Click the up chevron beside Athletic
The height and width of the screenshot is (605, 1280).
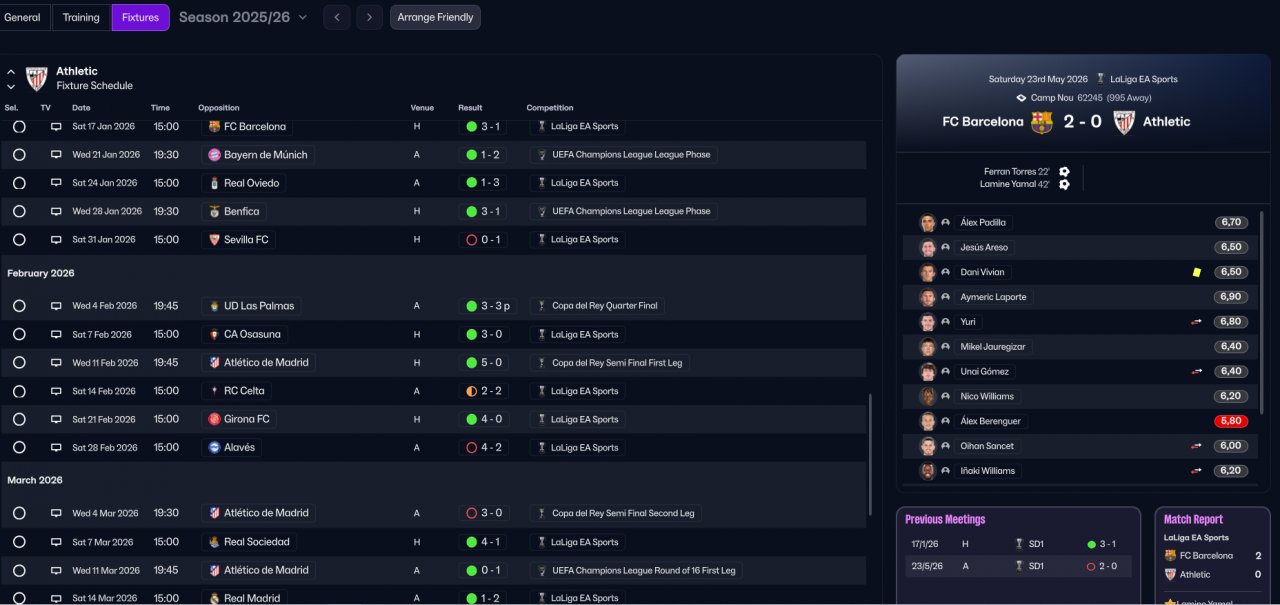11,72
